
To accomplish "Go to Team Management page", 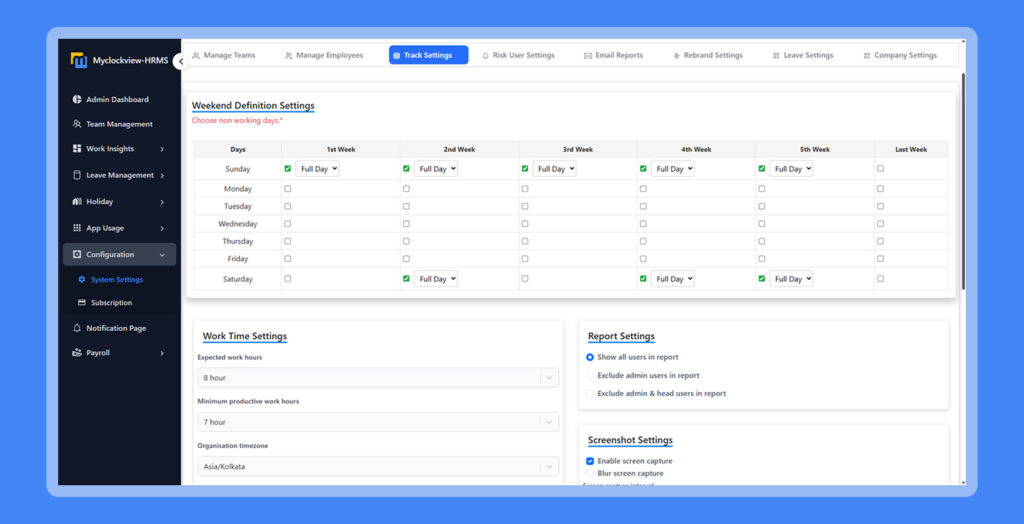I will (120, 124).
